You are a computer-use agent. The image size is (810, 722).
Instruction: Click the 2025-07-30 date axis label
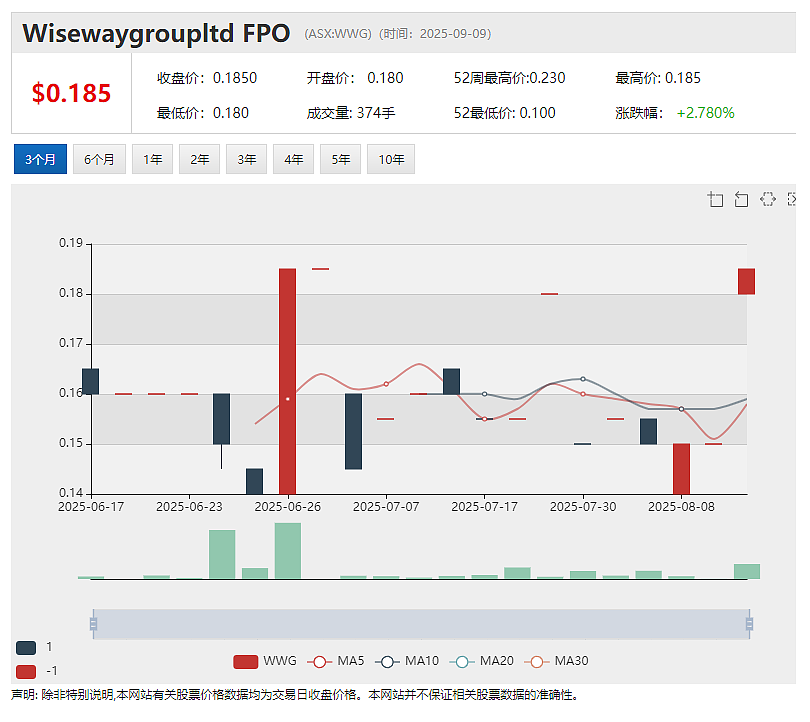583,507
